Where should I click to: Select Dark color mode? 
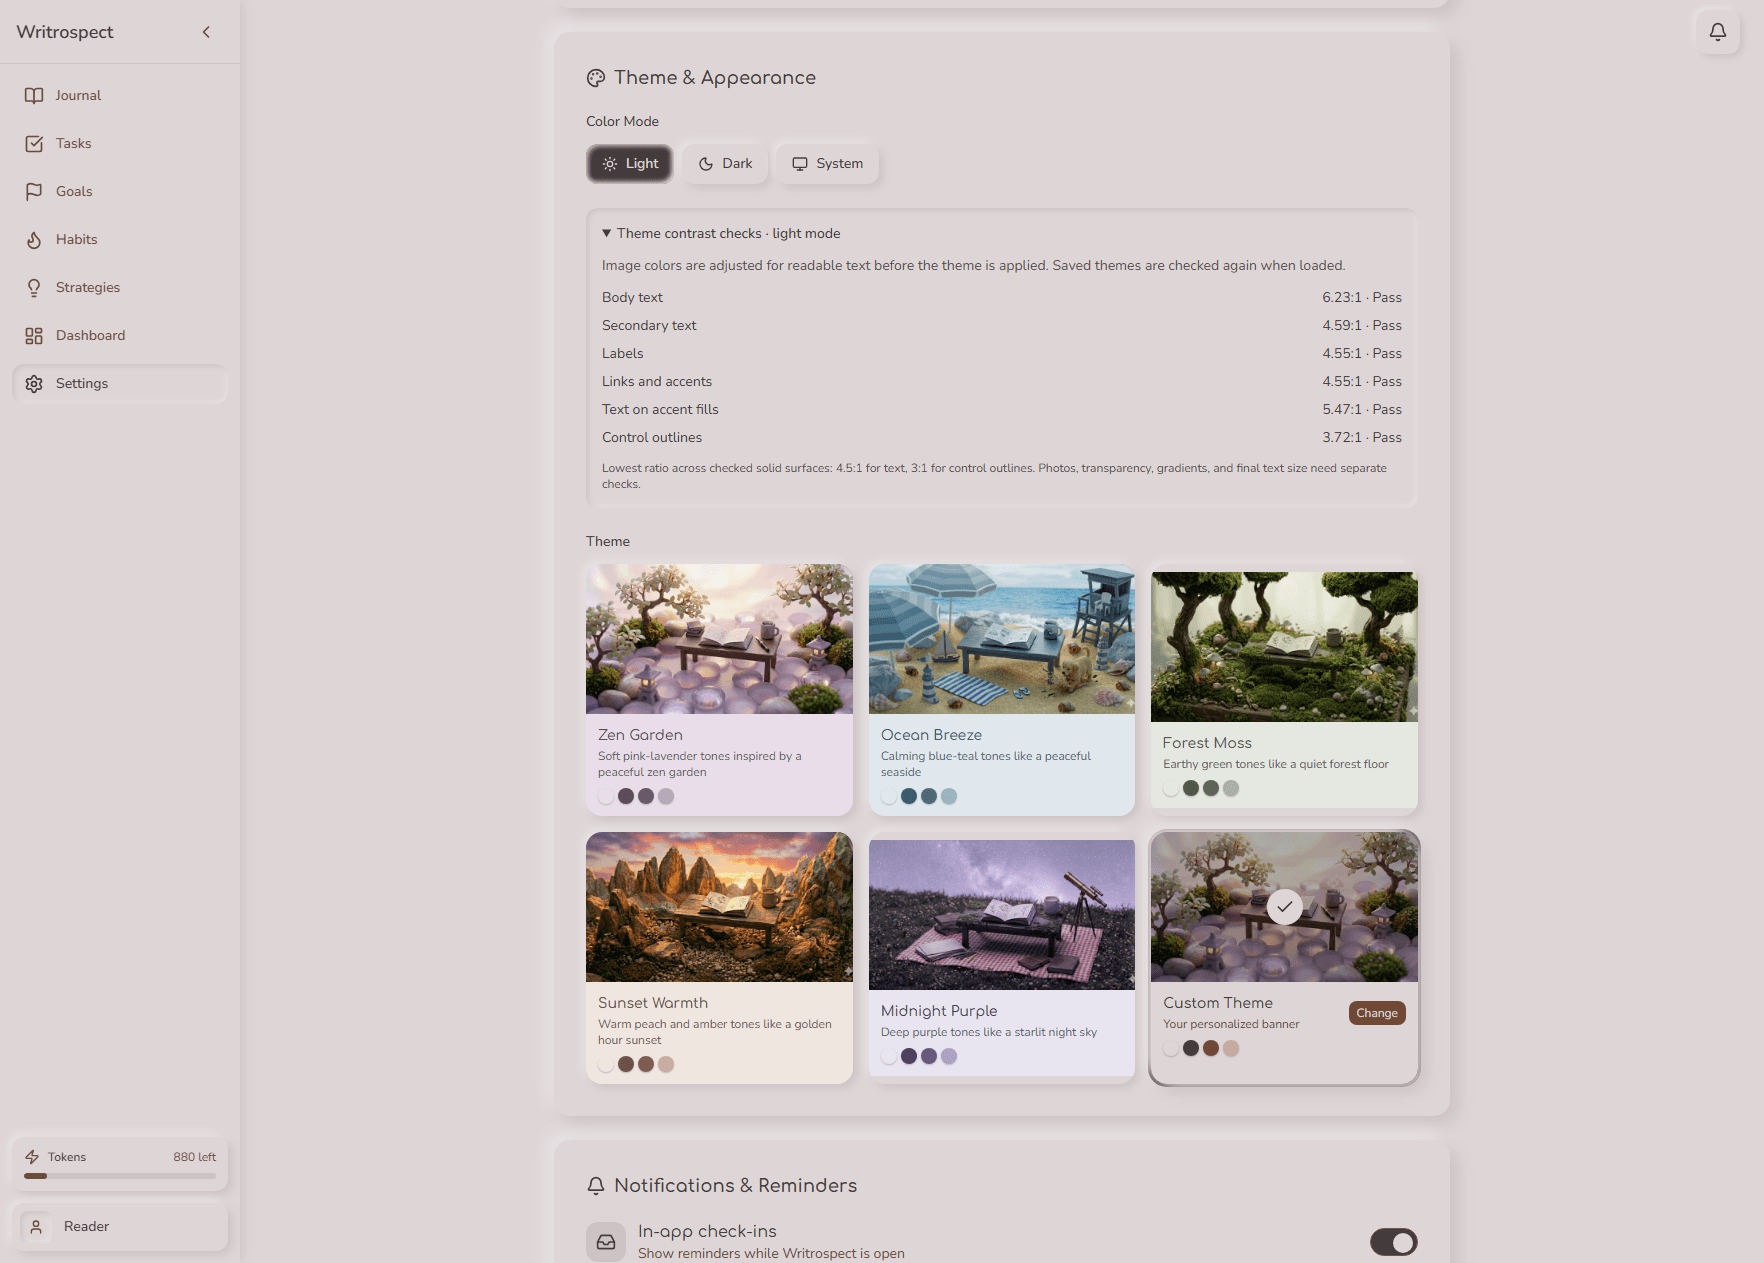click(725, 163)
